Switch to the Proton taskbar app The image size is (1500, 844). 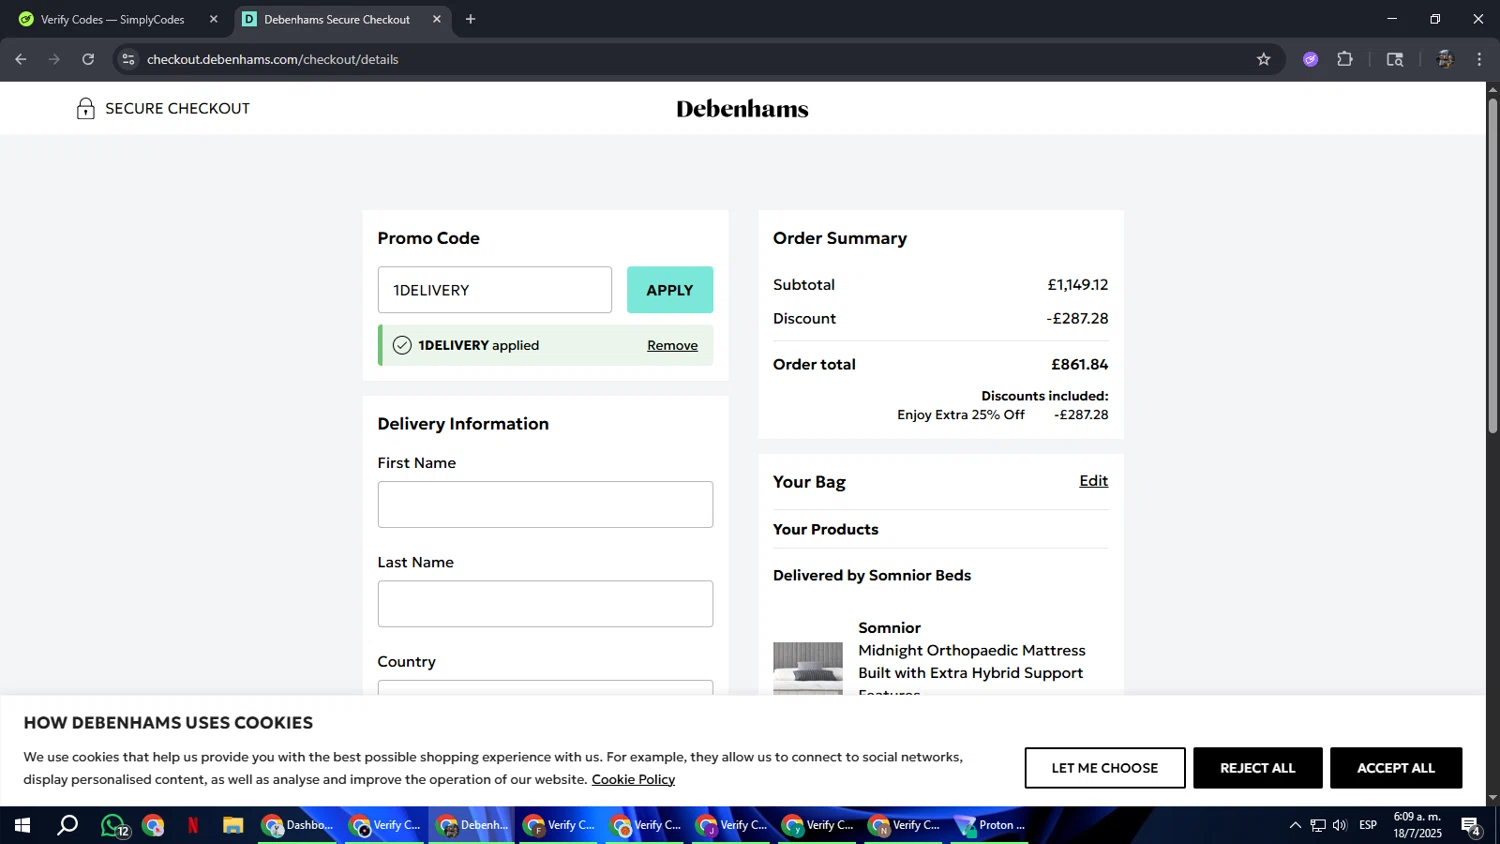(x=990, y=825)
